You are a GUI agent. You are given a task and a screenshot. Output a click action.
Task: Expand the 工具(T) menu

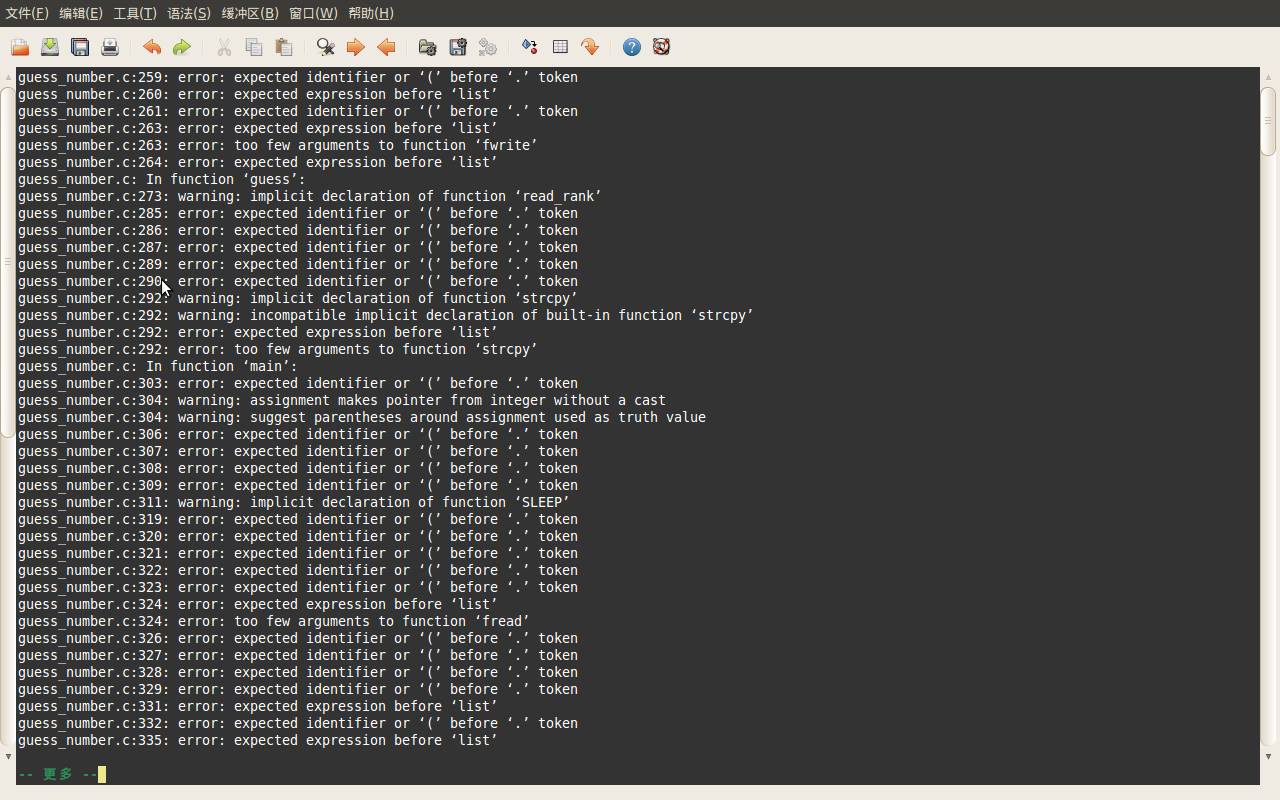(x=135, y=13)
